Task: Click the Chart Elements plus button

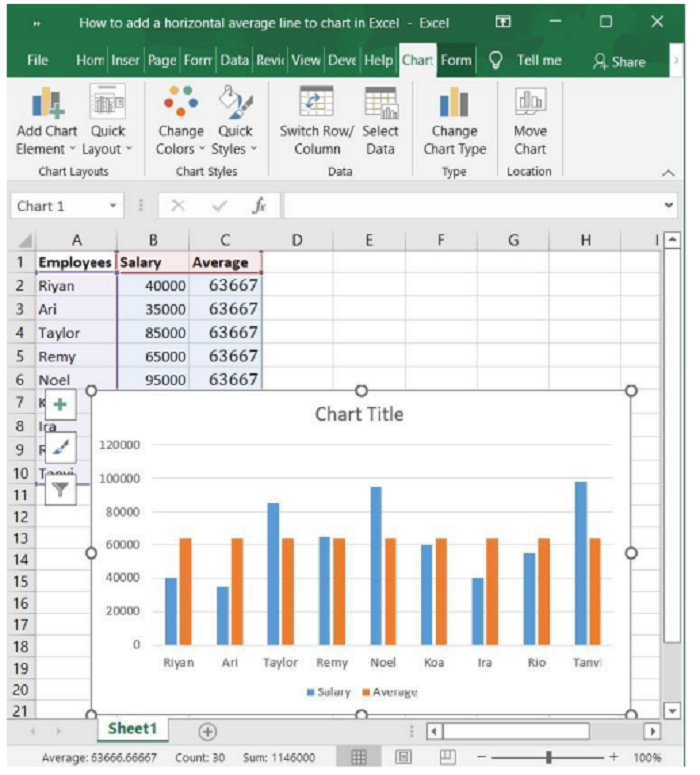Action: (x=60, y=405)
